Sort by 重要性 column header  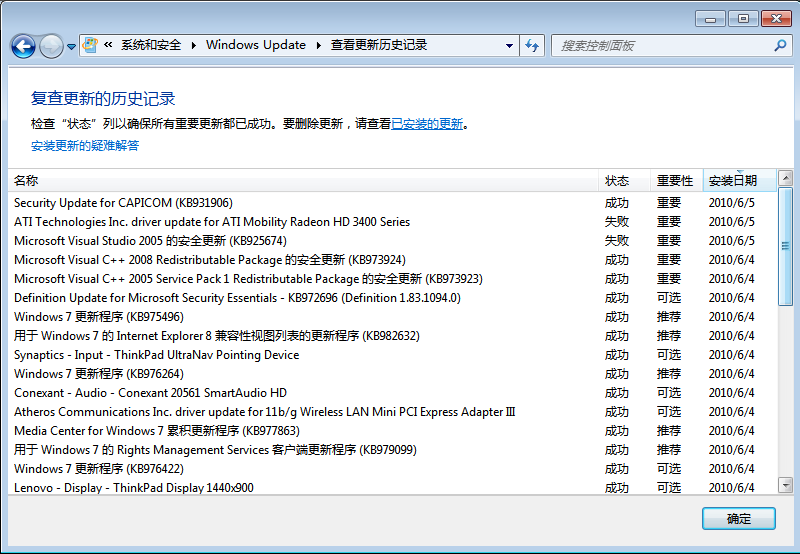click(x=677, y=181)
